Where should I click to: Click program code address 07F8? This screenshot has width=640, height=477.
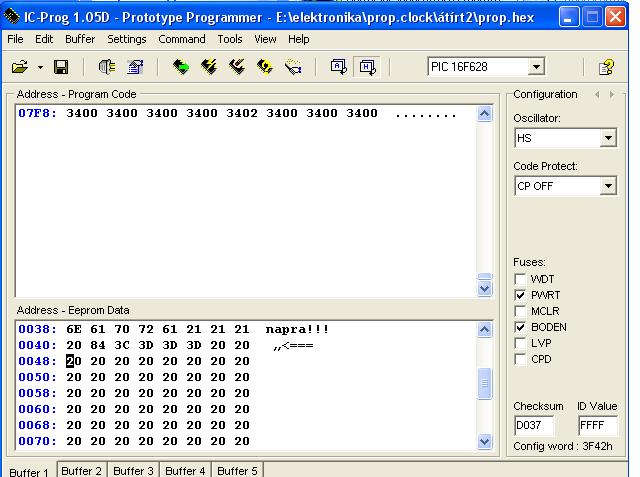(x=37, y=113)
